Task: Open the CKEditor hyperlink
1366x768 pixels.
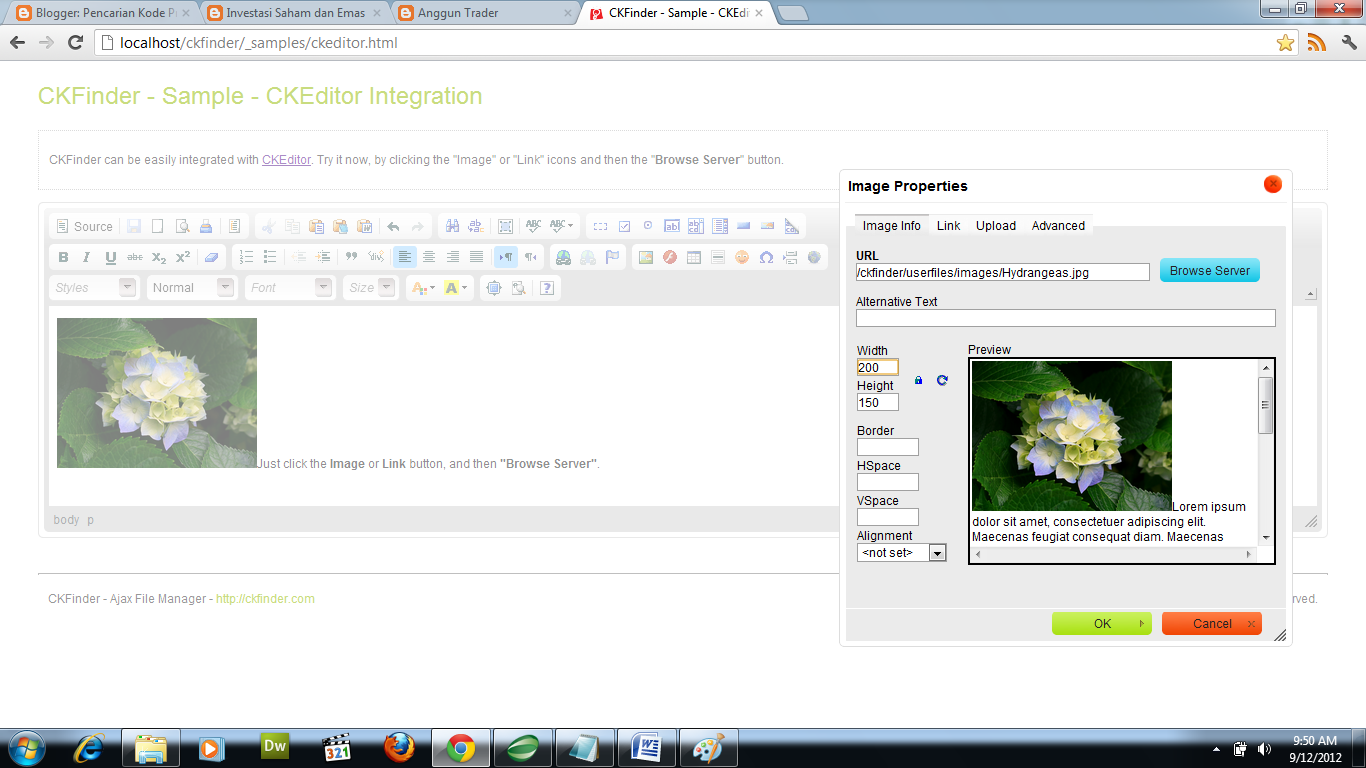Action: [286, 160]
